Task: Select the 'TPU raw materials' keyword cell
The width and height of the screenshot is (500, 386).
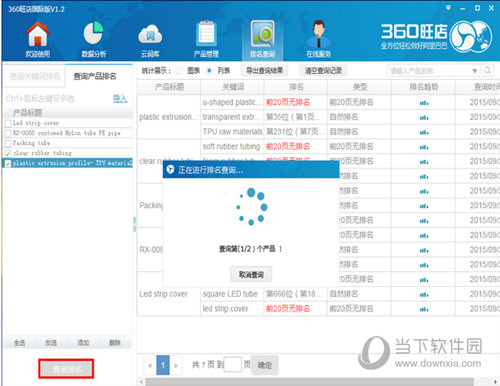Action: point(232,132)
